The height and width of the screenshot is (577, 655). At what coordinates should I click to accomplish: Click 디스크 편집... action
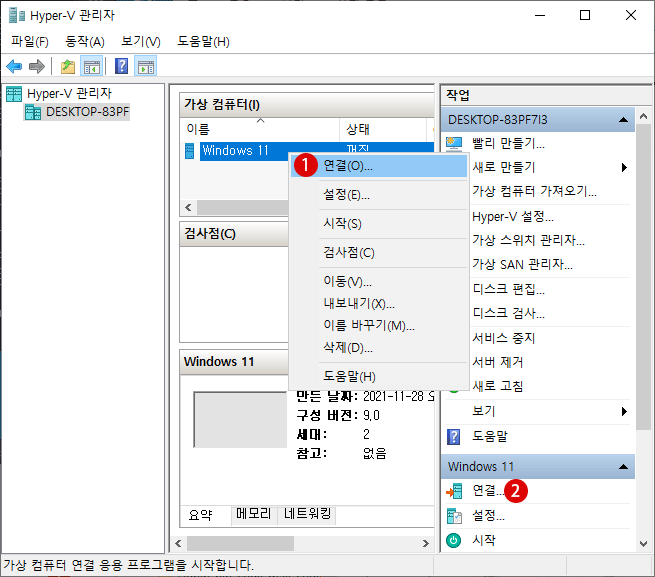[508, 289]
